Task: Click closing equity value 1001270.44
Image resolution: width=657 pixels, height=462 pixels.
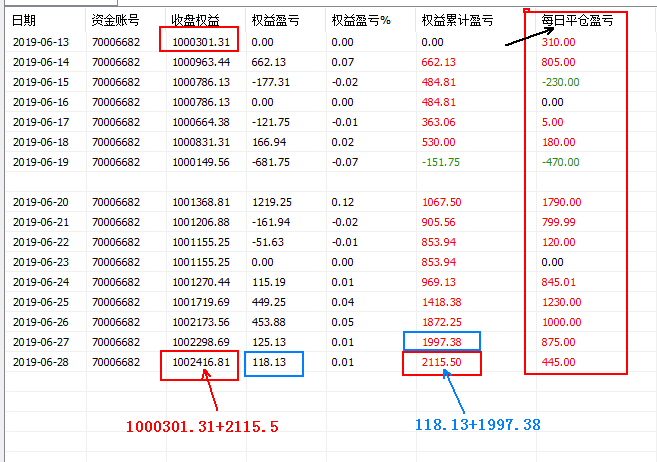Action: coord(201,282)
